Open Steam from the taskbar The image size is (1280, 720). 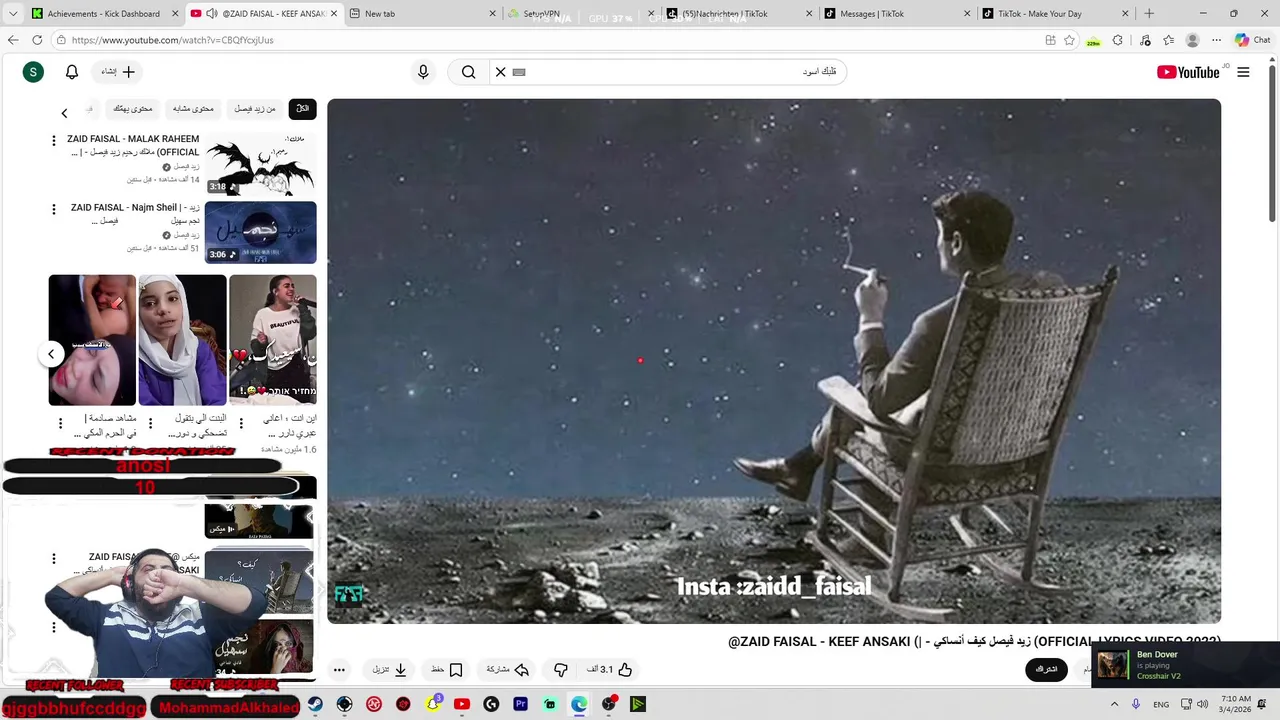click(316, 704)
